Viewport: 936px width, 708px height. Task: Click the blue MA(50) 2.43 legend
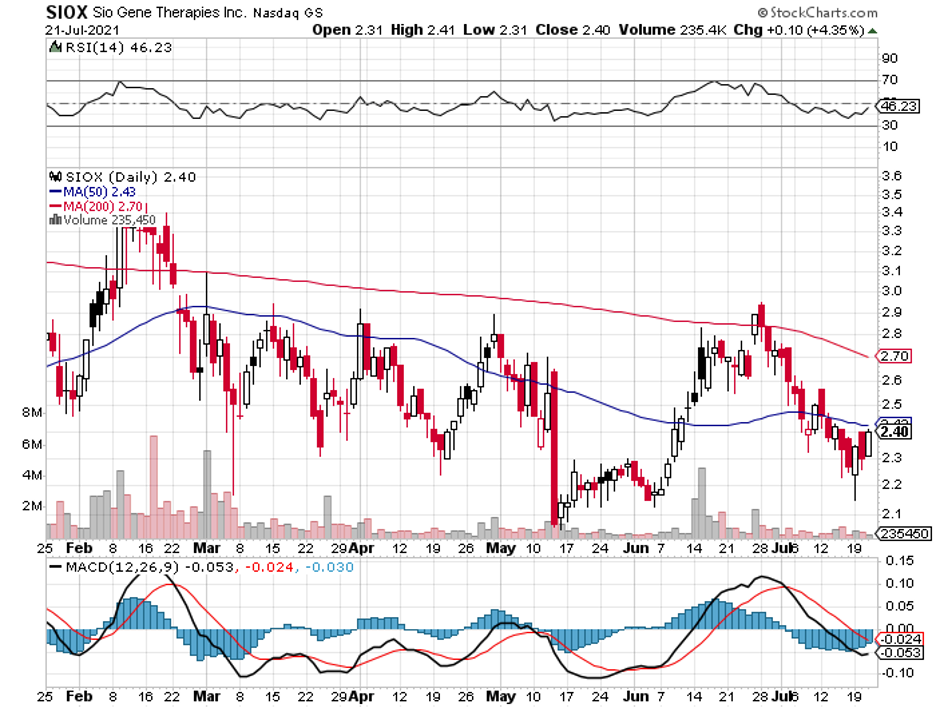click(x=93, y=192)
